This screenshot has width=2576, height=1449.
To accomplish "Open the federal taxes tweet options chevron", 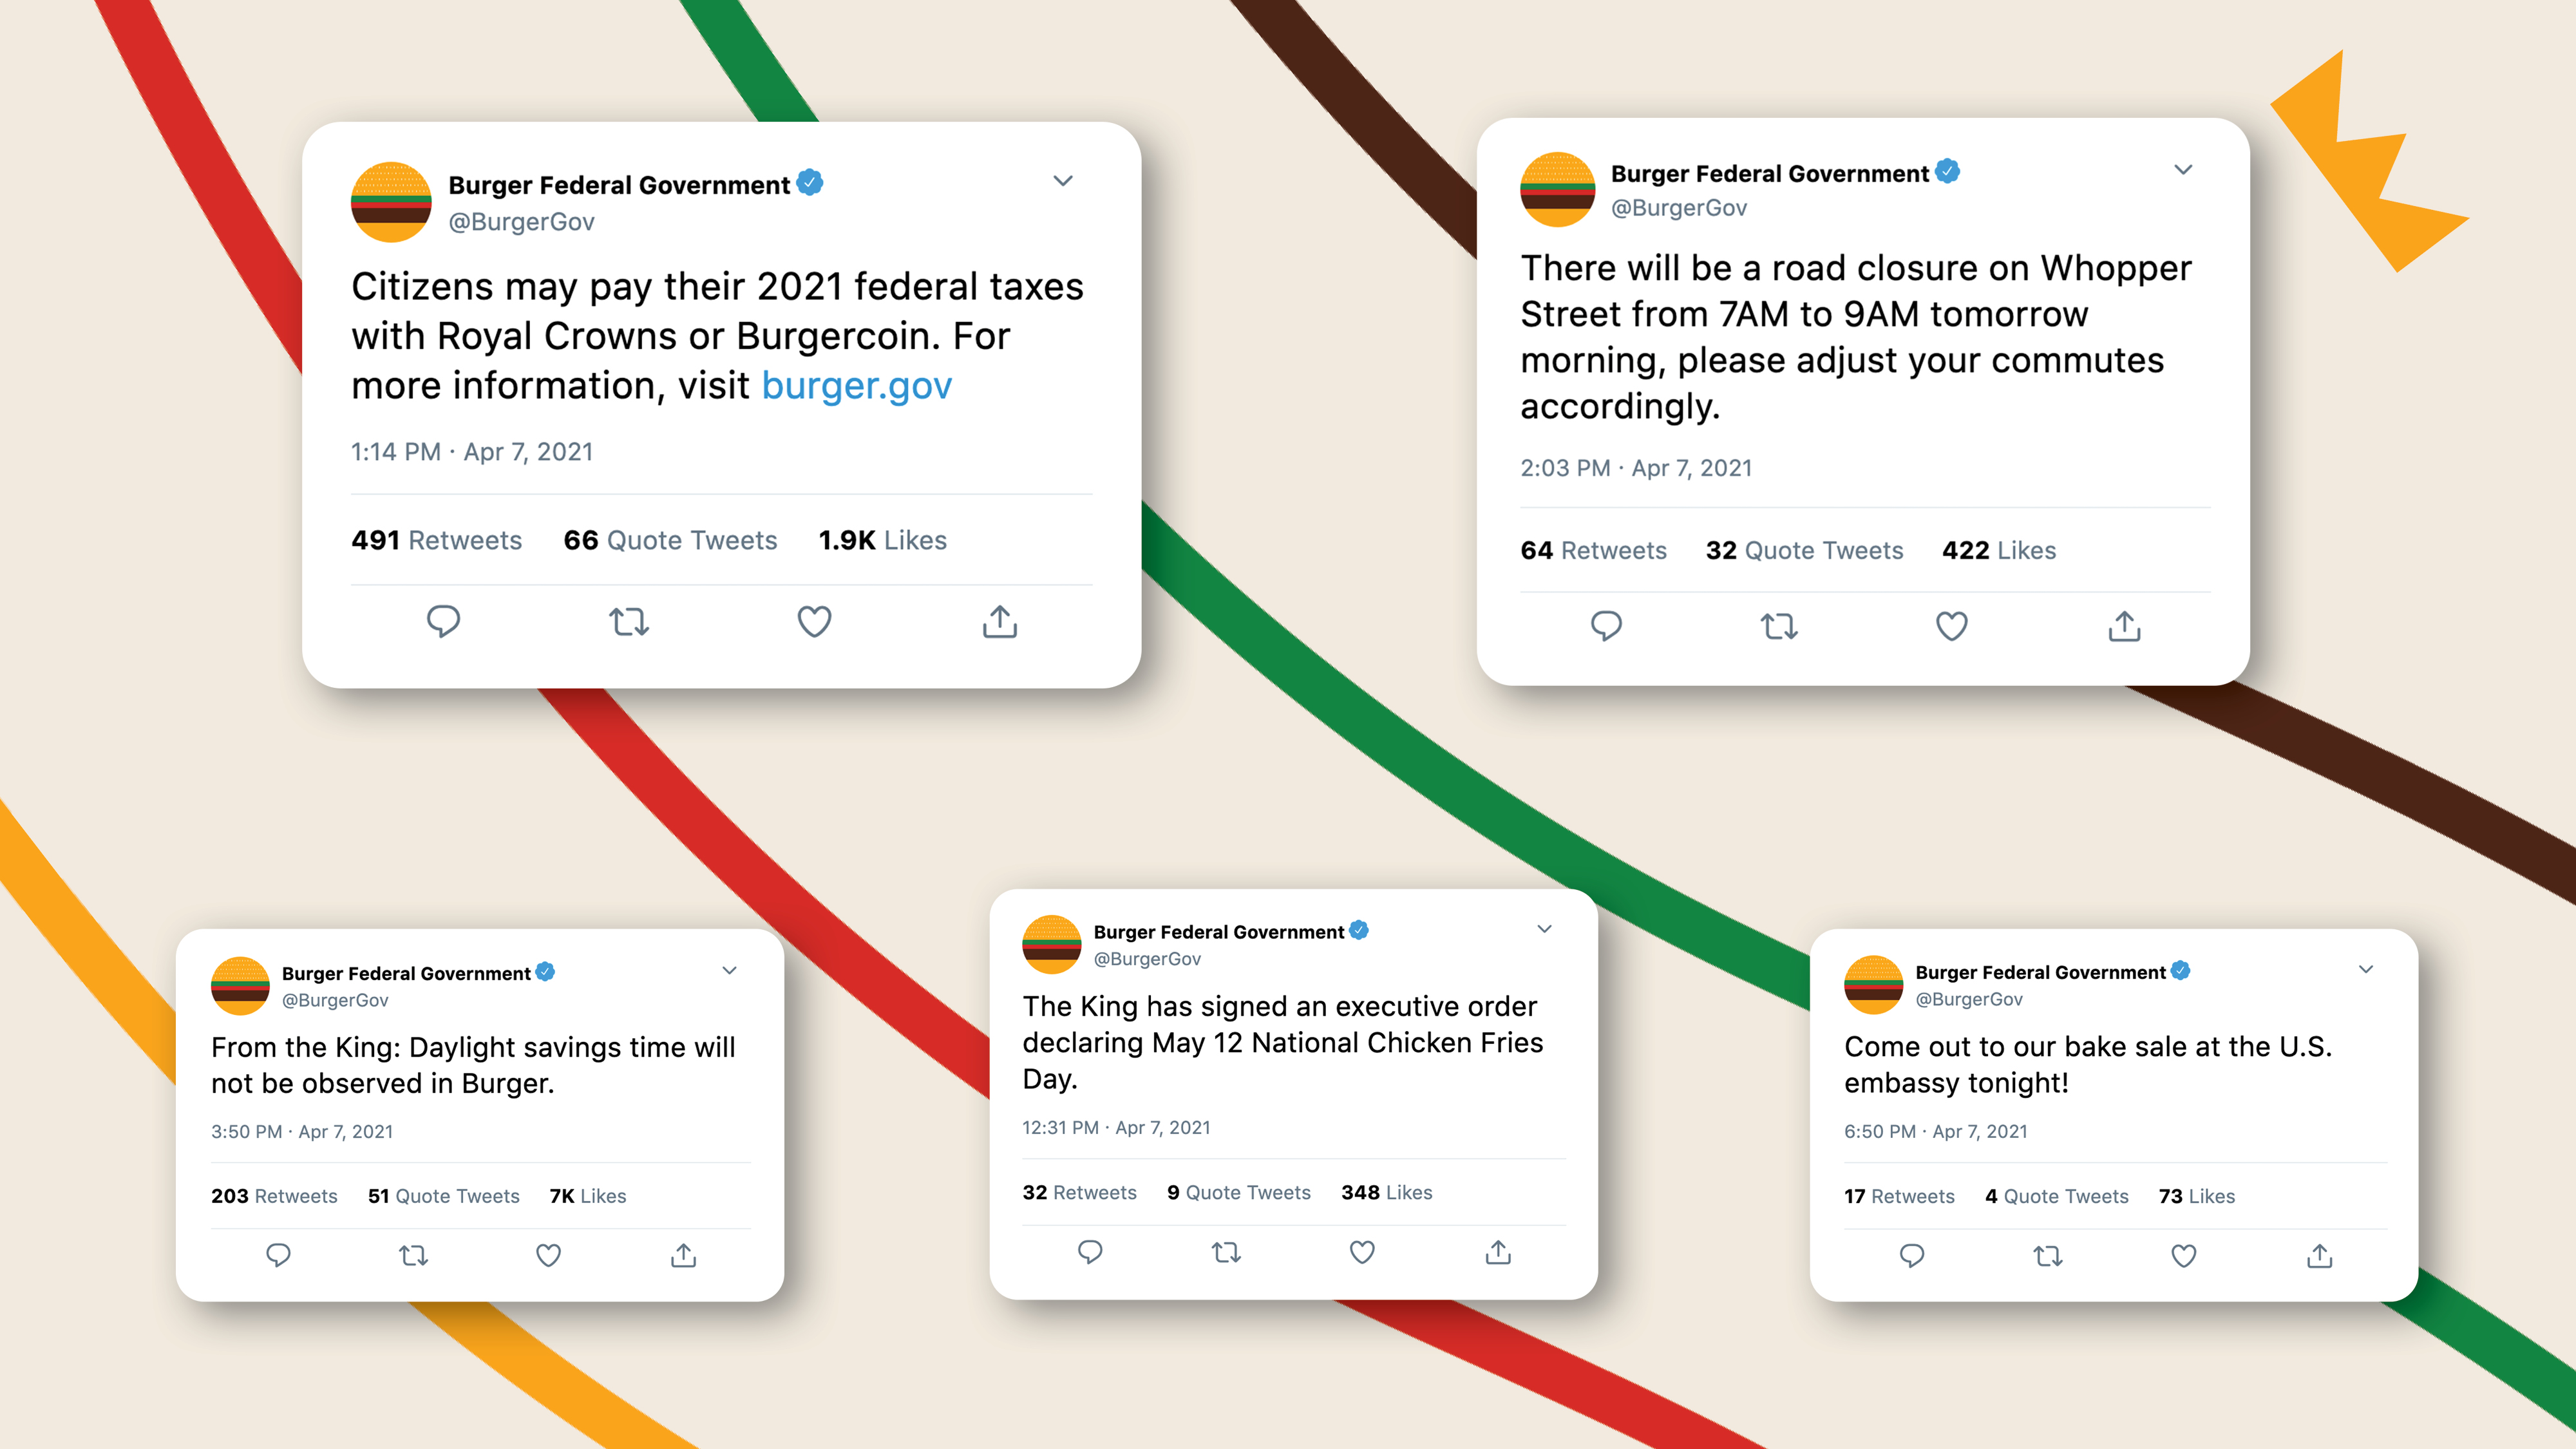I will tap(1063, 181).
